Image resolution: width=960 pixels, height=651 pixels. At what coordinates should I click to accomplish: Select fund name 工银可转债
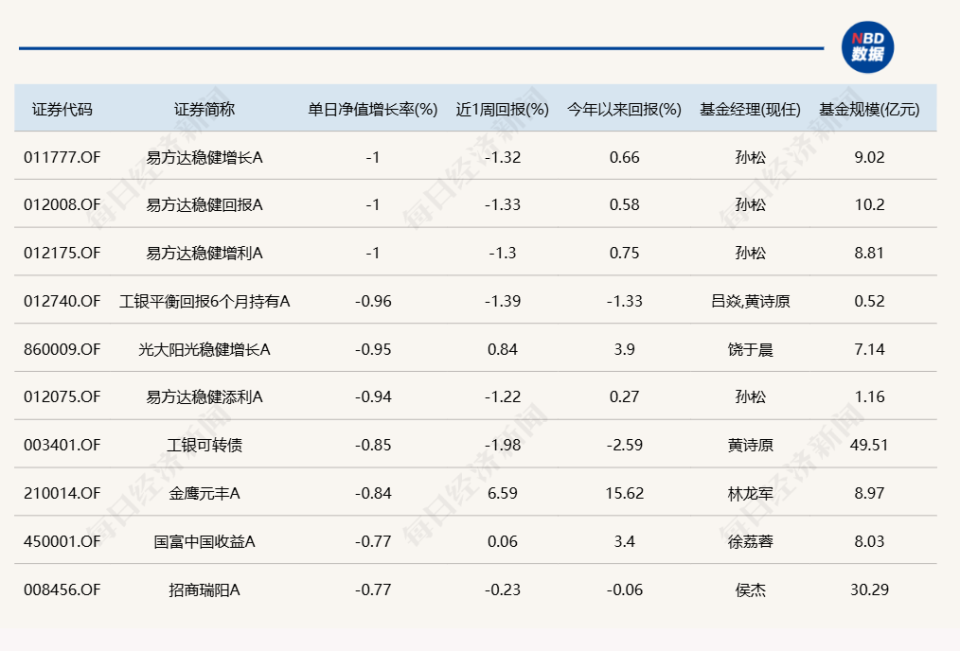point(204,445)
